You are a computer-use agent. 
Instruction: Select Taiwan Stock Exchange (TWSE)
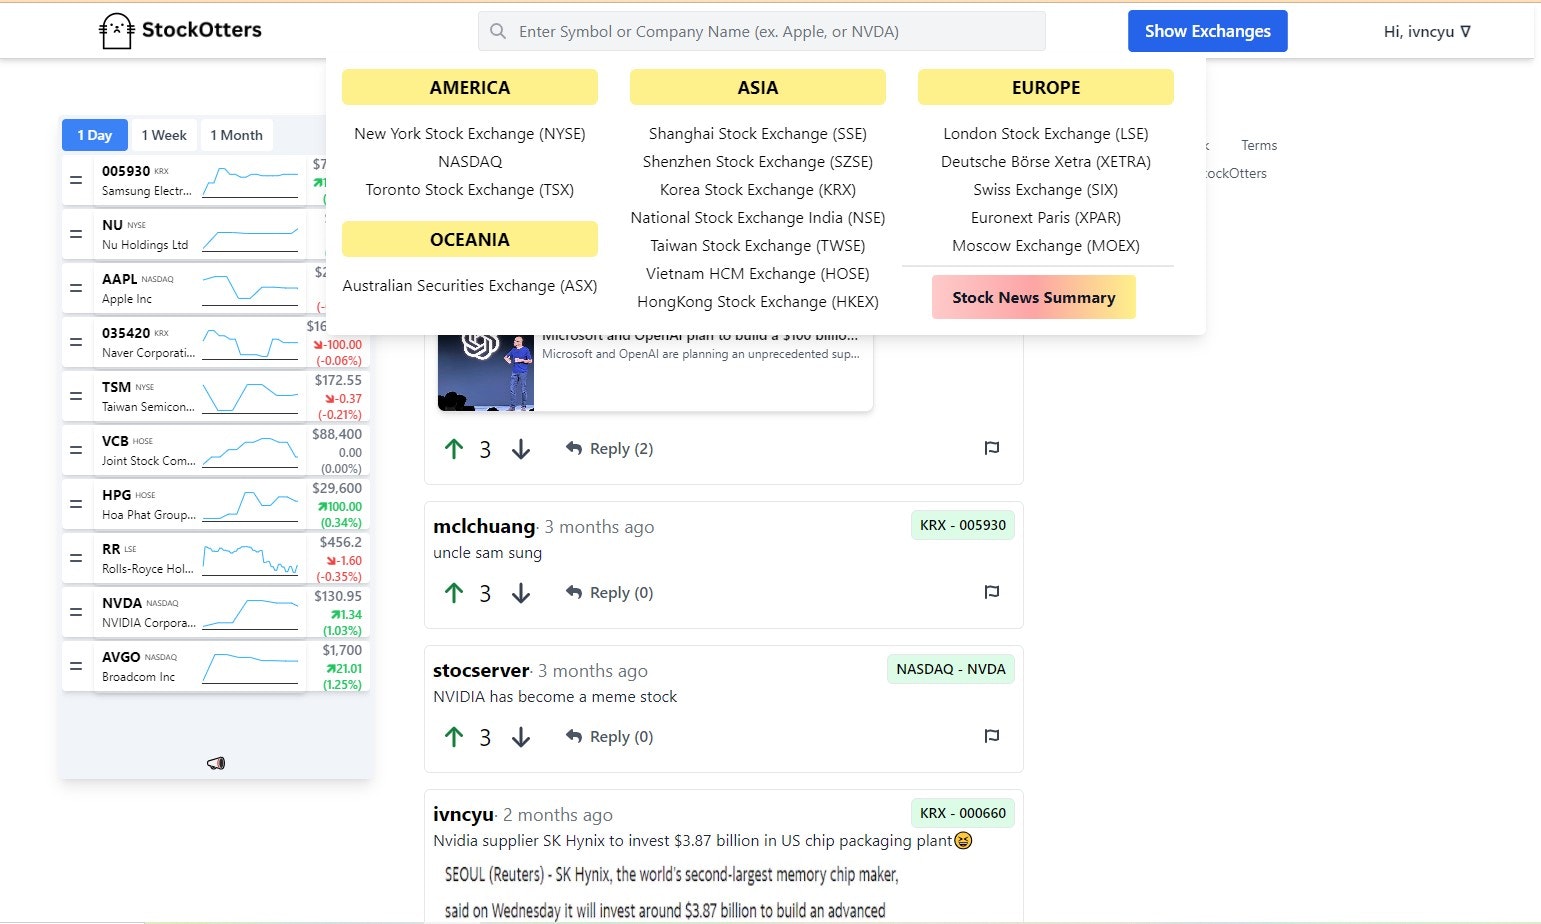pyautogui.click(x=758, y=246)
